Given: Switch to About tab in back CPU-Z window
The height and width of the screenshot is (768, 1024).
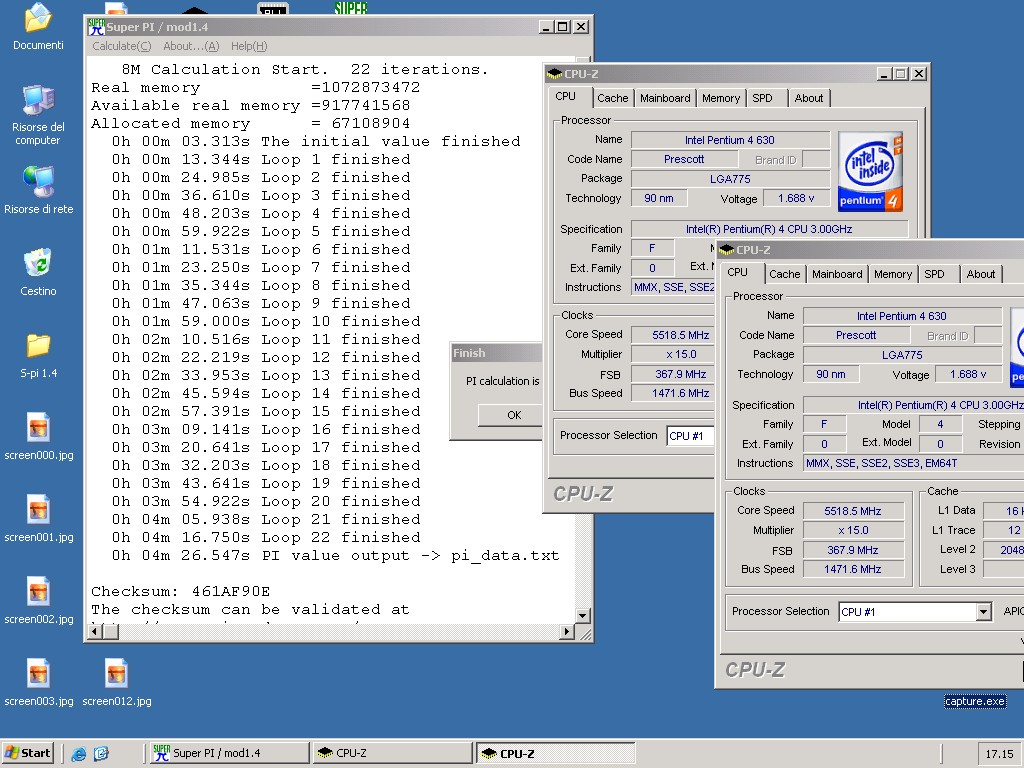Looking at the screenshot, I should point(808,98).
